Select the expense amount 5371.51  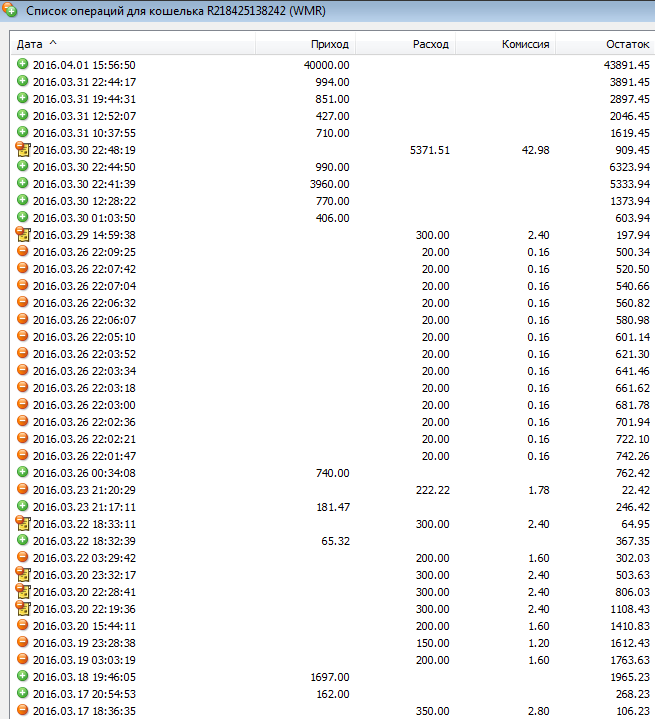[430, 150]
